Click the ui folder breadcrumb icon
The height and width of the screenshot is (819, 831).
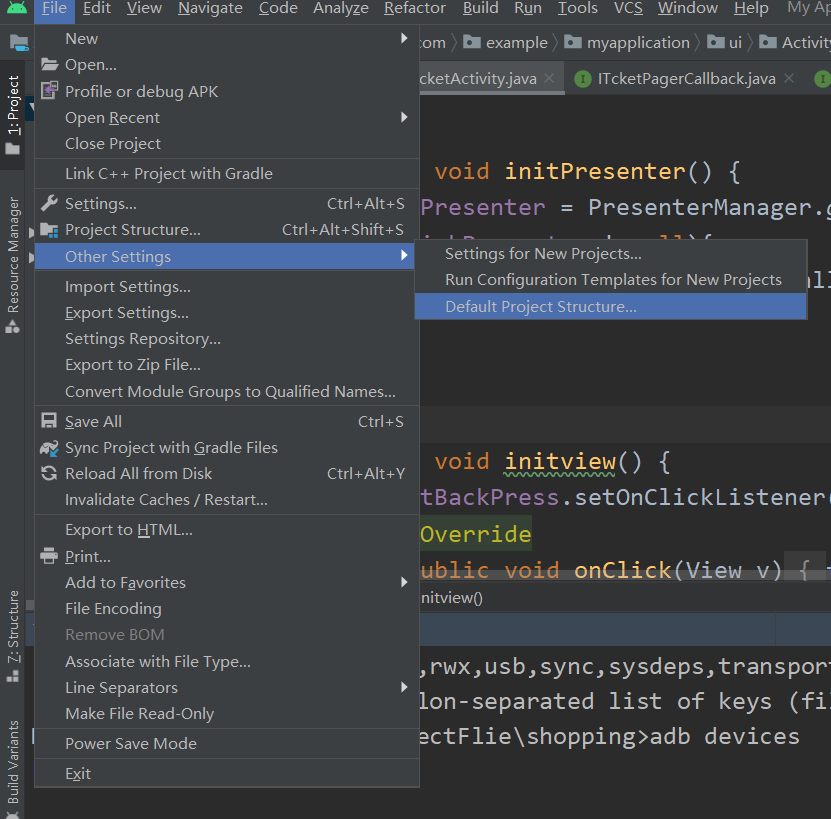[715, 42]
